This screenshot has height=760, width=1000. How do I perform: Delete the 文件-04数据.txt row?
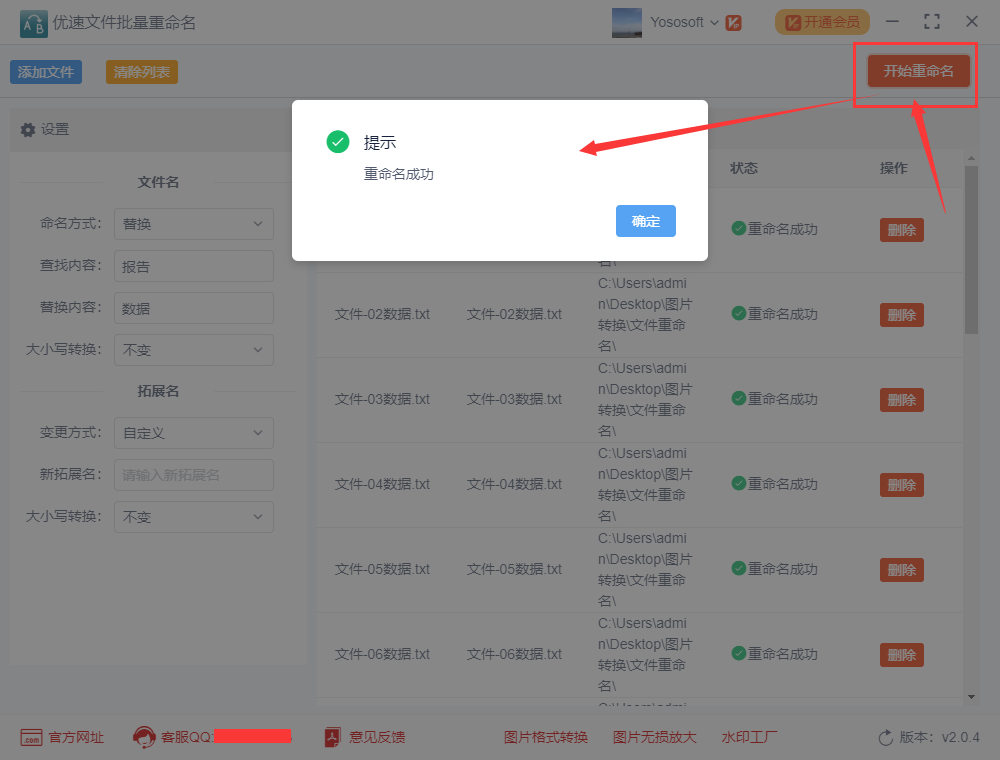coord(902,485)
